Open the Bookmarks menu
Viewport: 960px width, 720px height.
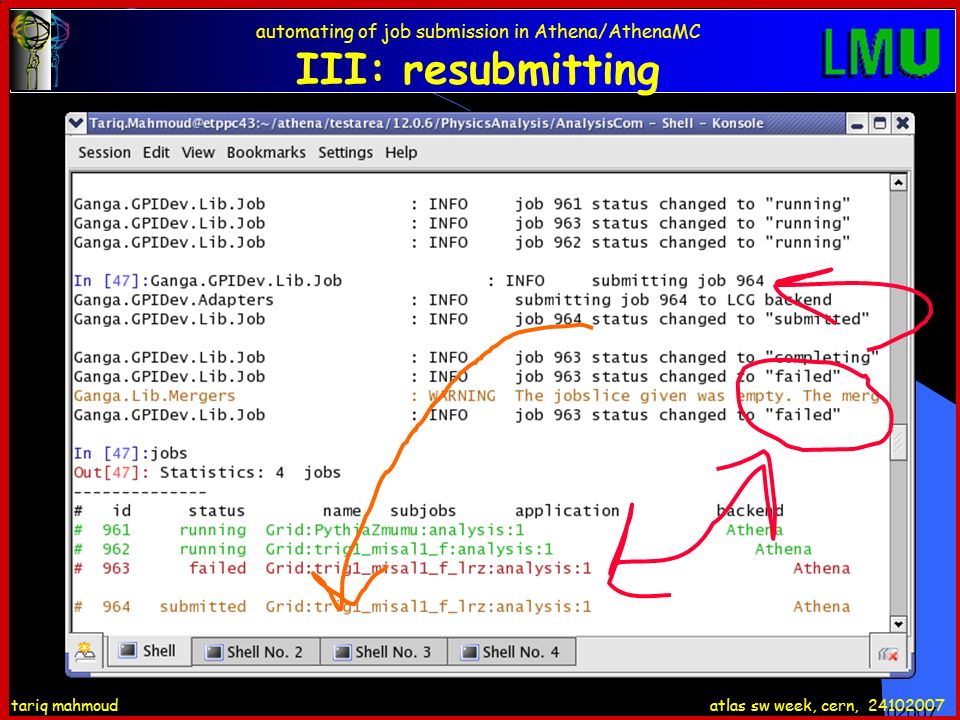pos(266,152)
